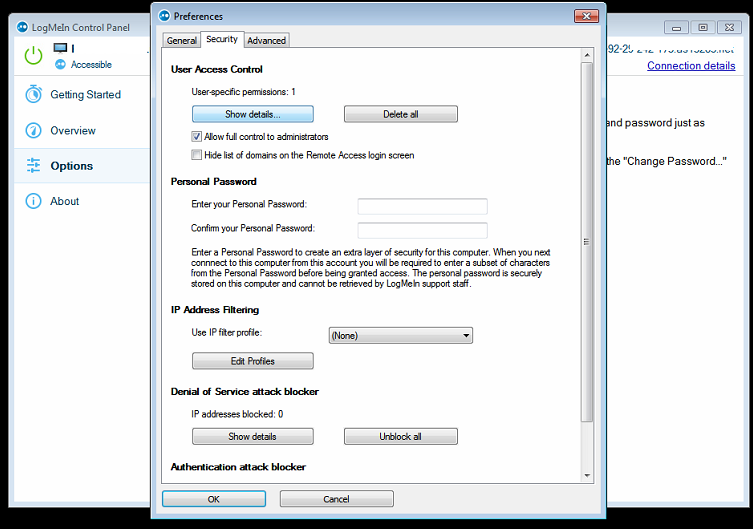
Task: Click the vertical scrollbar thumb in Preferences
Action: (587, 242)
